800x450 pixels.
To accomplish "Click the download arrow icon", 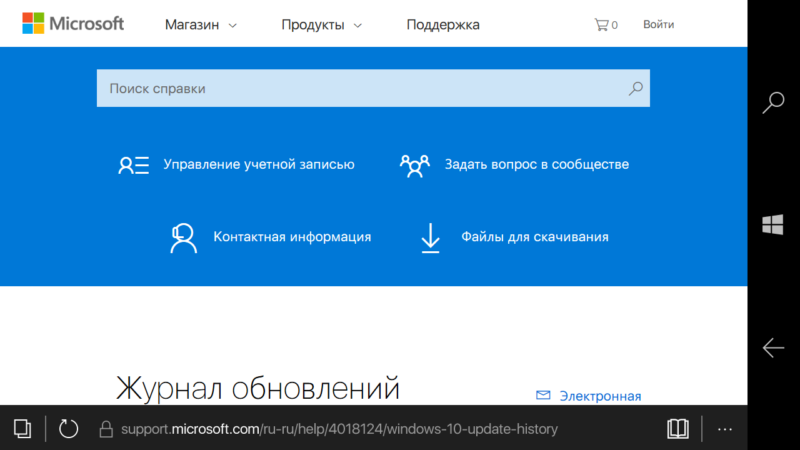I will click(x=430, y=238).
